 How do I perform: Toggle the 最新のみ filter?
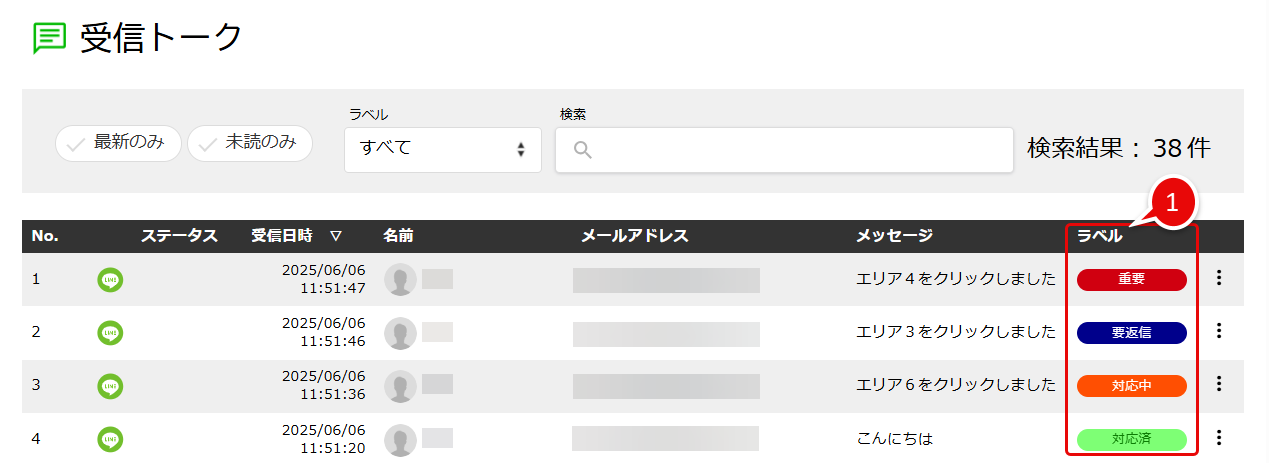click(118, 143)
